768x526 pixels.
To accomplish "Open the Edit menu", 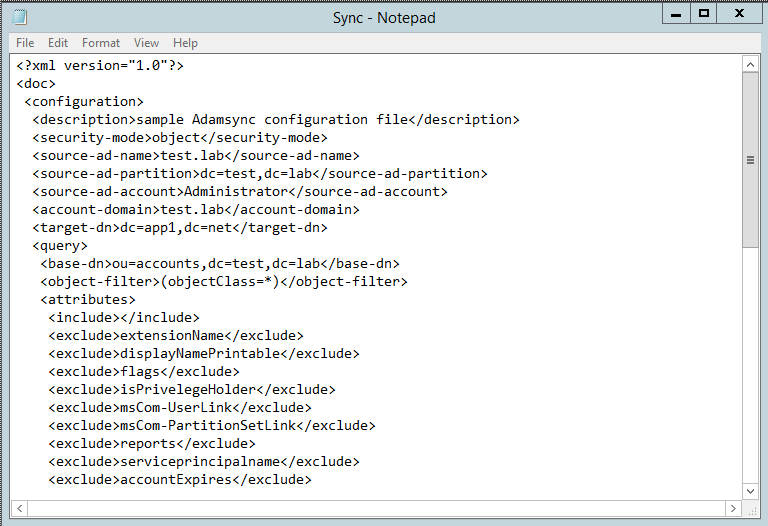I will [x=58, y=43].
